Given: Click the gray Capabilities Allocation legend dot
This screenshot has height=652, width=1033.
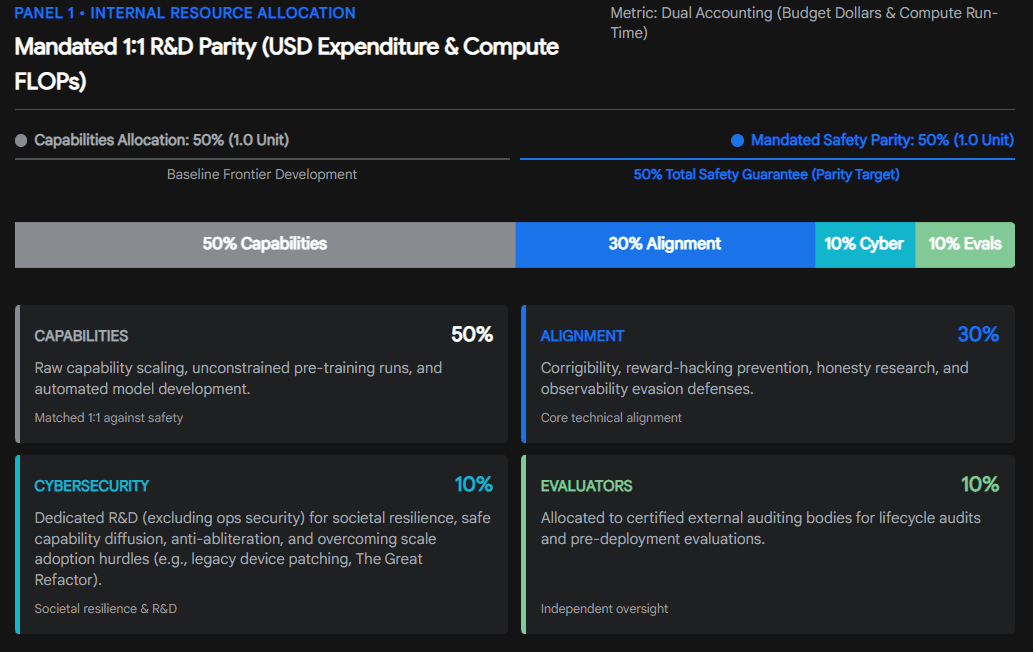Looking at the screenshot, I should click(x=21, y=140).
